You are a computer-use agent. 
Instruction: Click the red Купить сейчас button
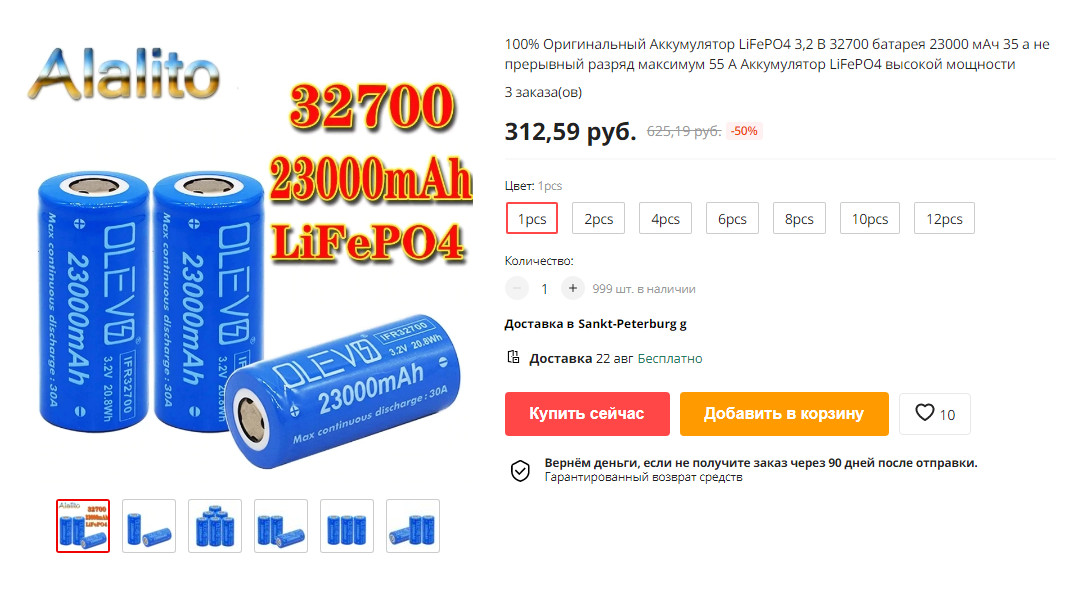tap(587, 413)
